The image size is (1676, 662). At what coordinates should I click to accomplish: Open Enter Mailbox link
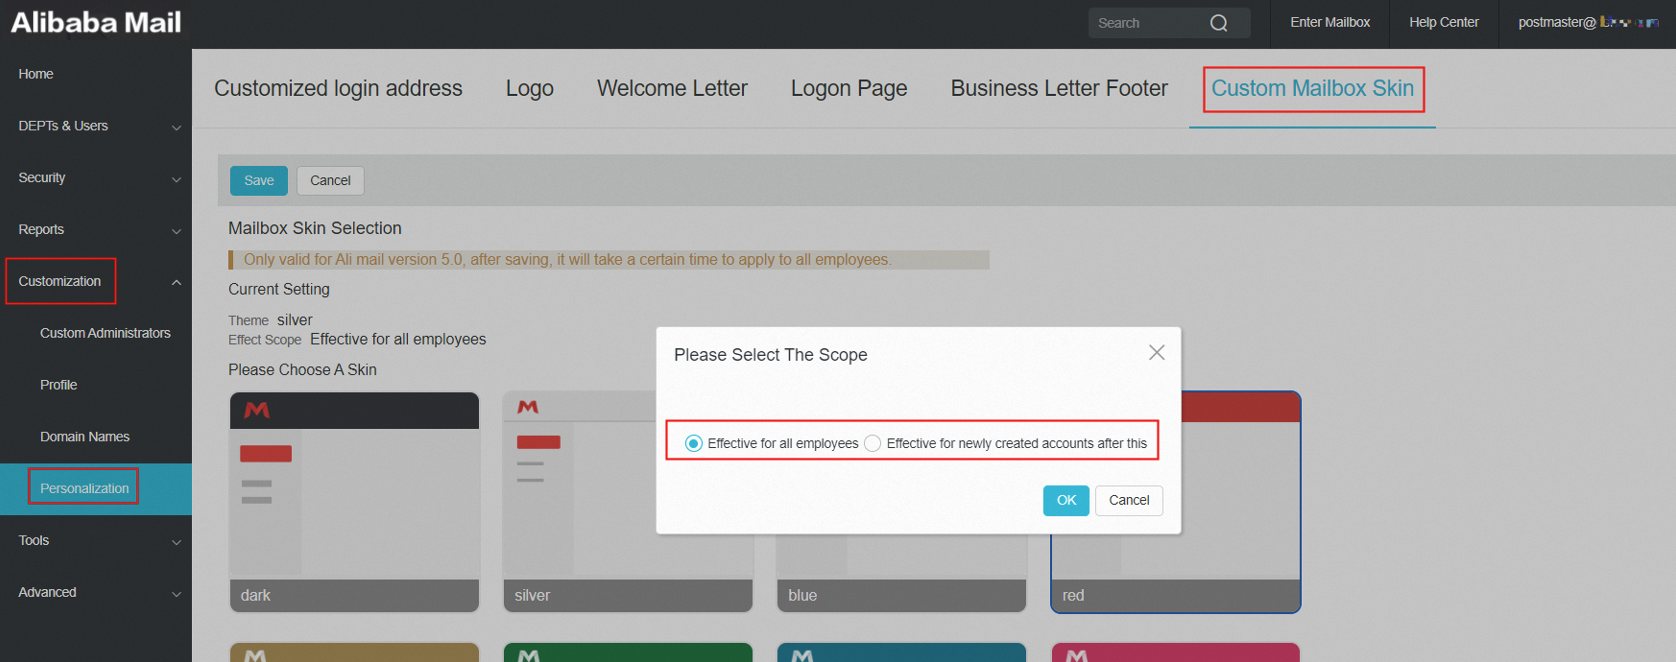pyautogui.click(x=1330, y=22)
